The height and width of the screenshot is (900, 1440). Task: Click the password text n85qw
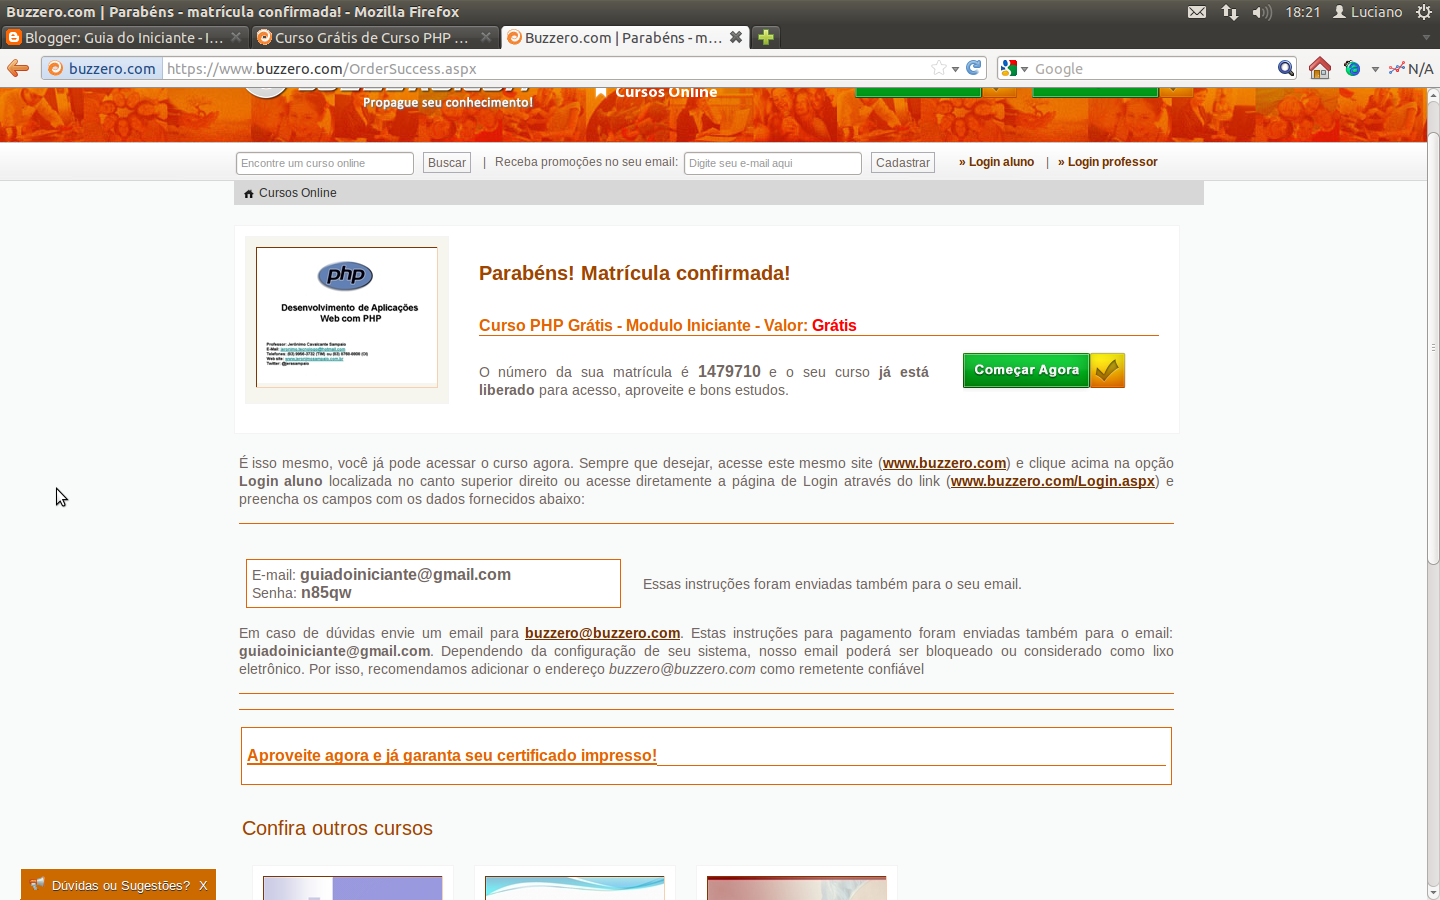tap(326, 592)
